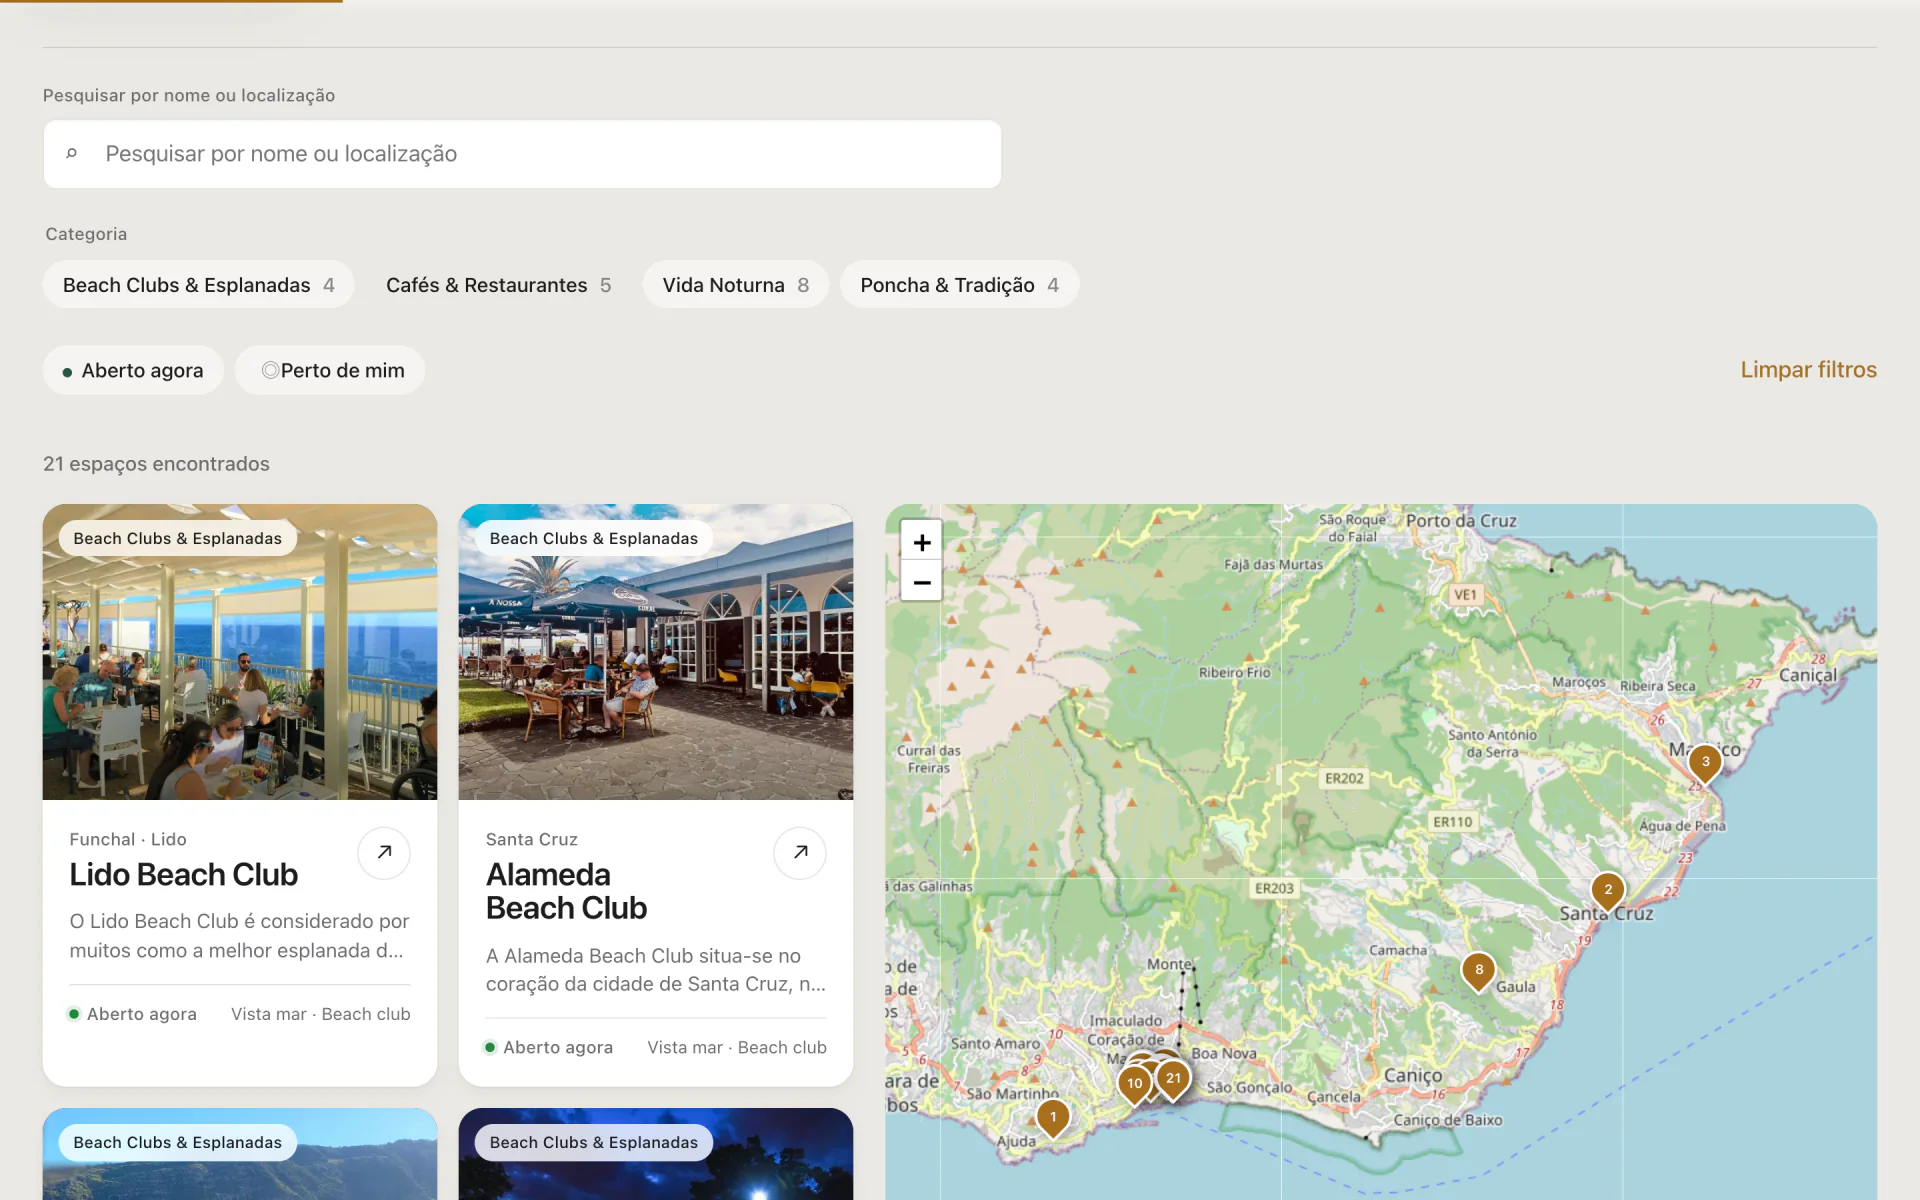Select map cluster marker numbered 21

tap(1173, 1079)
